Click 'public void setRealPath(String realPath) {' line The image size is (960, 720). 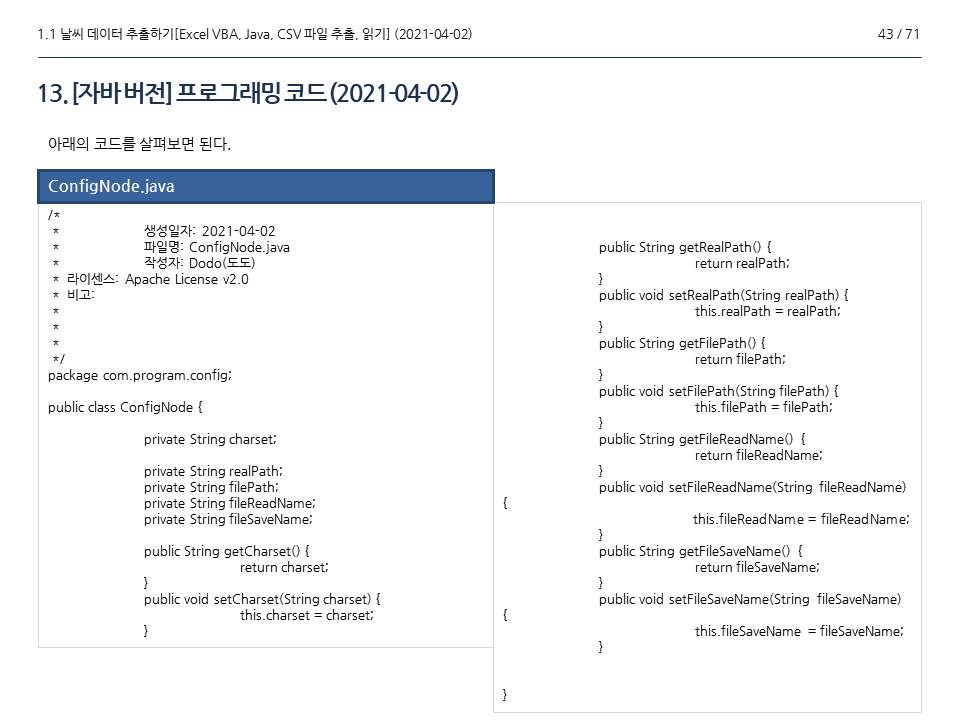tap(724, 295)
